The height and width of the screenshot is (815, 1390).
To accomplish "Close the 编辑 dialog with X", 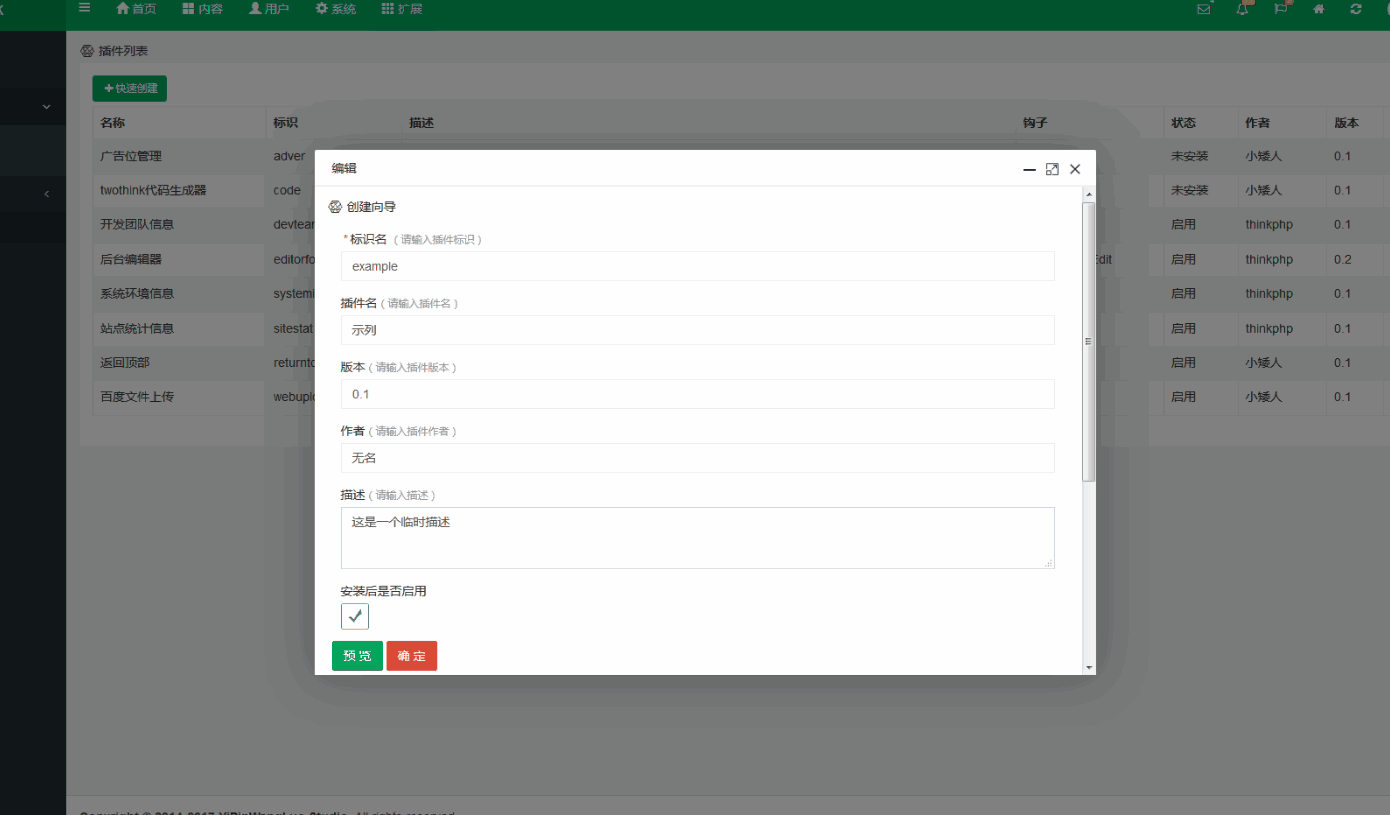I will coord(1075,169).
